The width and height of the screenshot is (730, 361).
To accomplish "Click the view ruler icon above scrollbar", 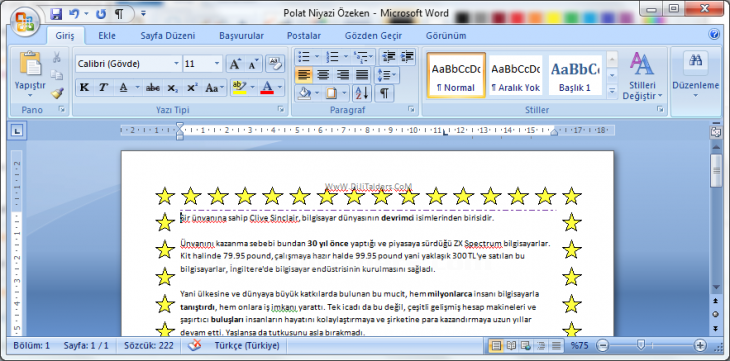I will [716, 132].
